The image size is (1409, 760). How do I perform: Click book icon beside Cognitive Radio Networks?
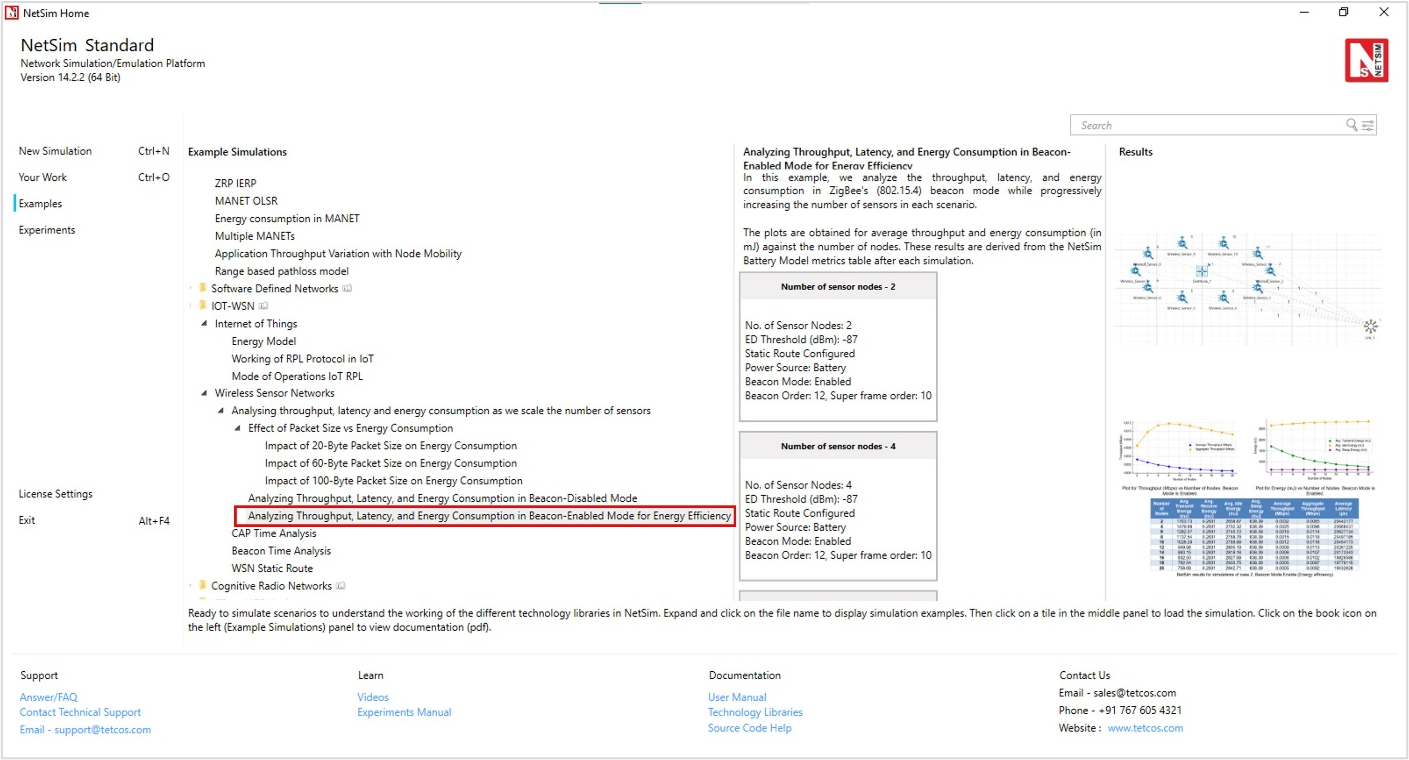click(341, 586)
